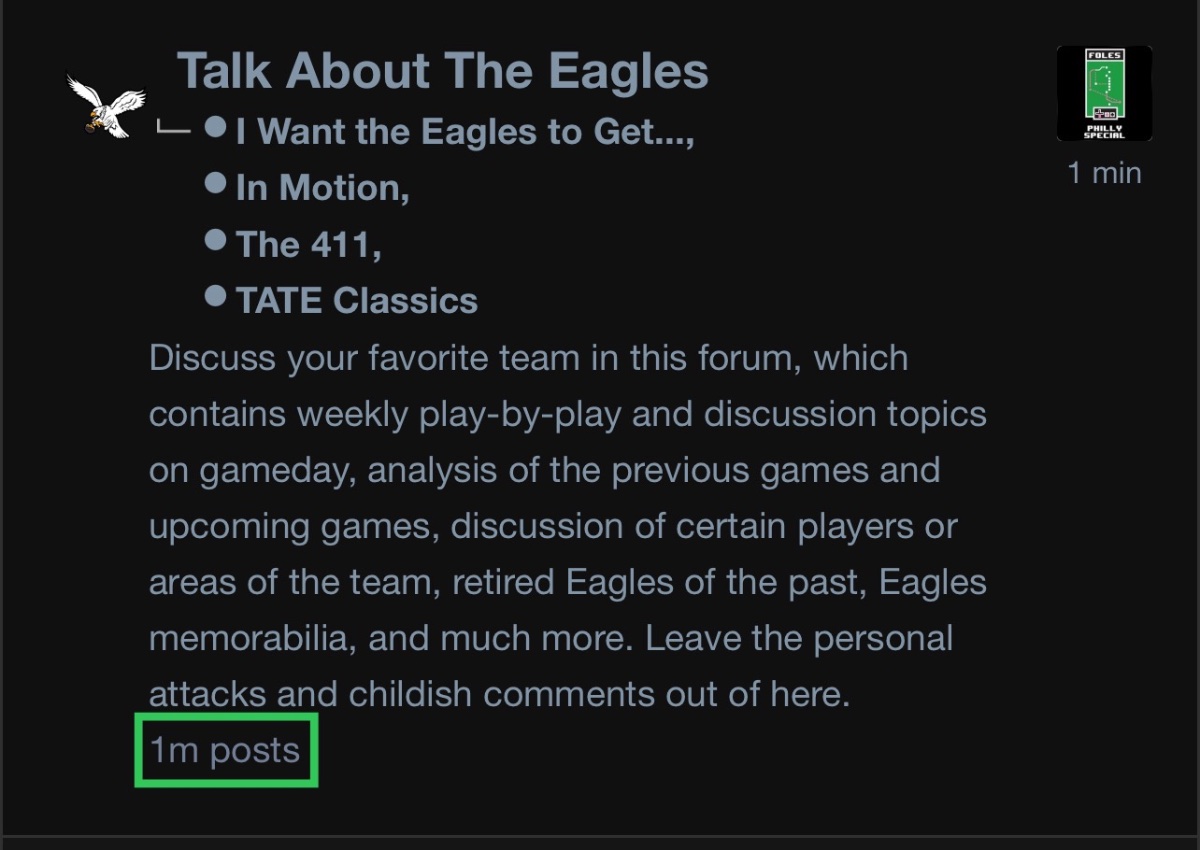Open the I Want the Eagles to Get... subforum
The width and height of the screenshot is (1200, 850).
click(x=464, y=131)
